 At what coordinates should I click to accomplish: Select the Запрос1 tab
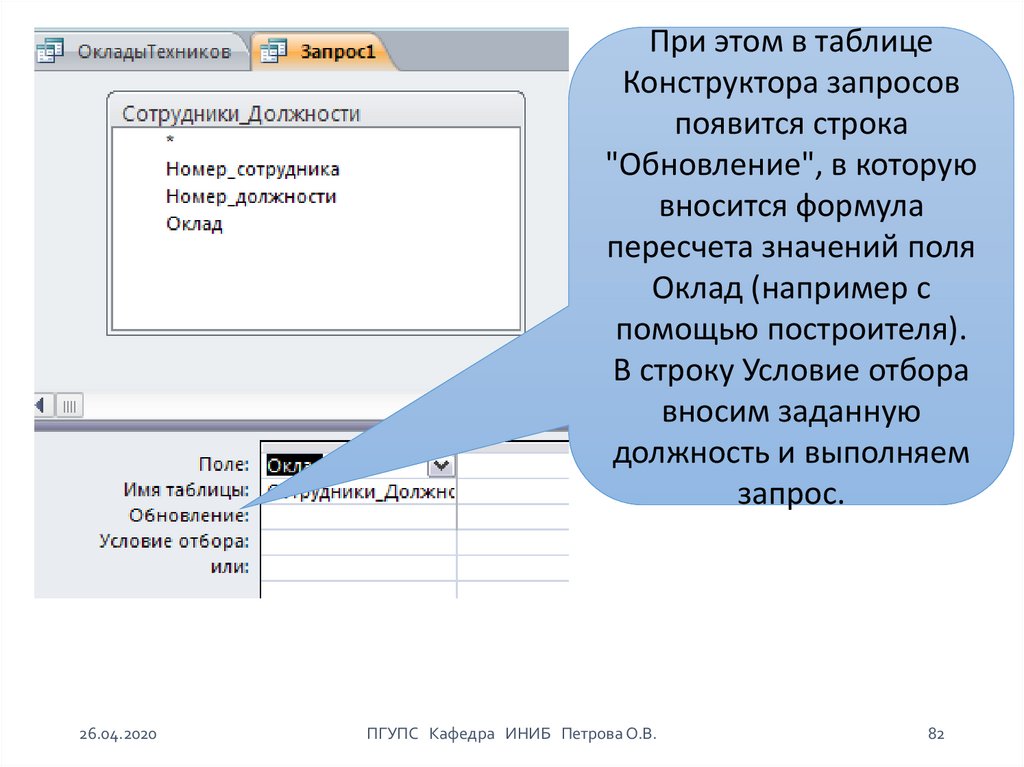coord(338,51)
